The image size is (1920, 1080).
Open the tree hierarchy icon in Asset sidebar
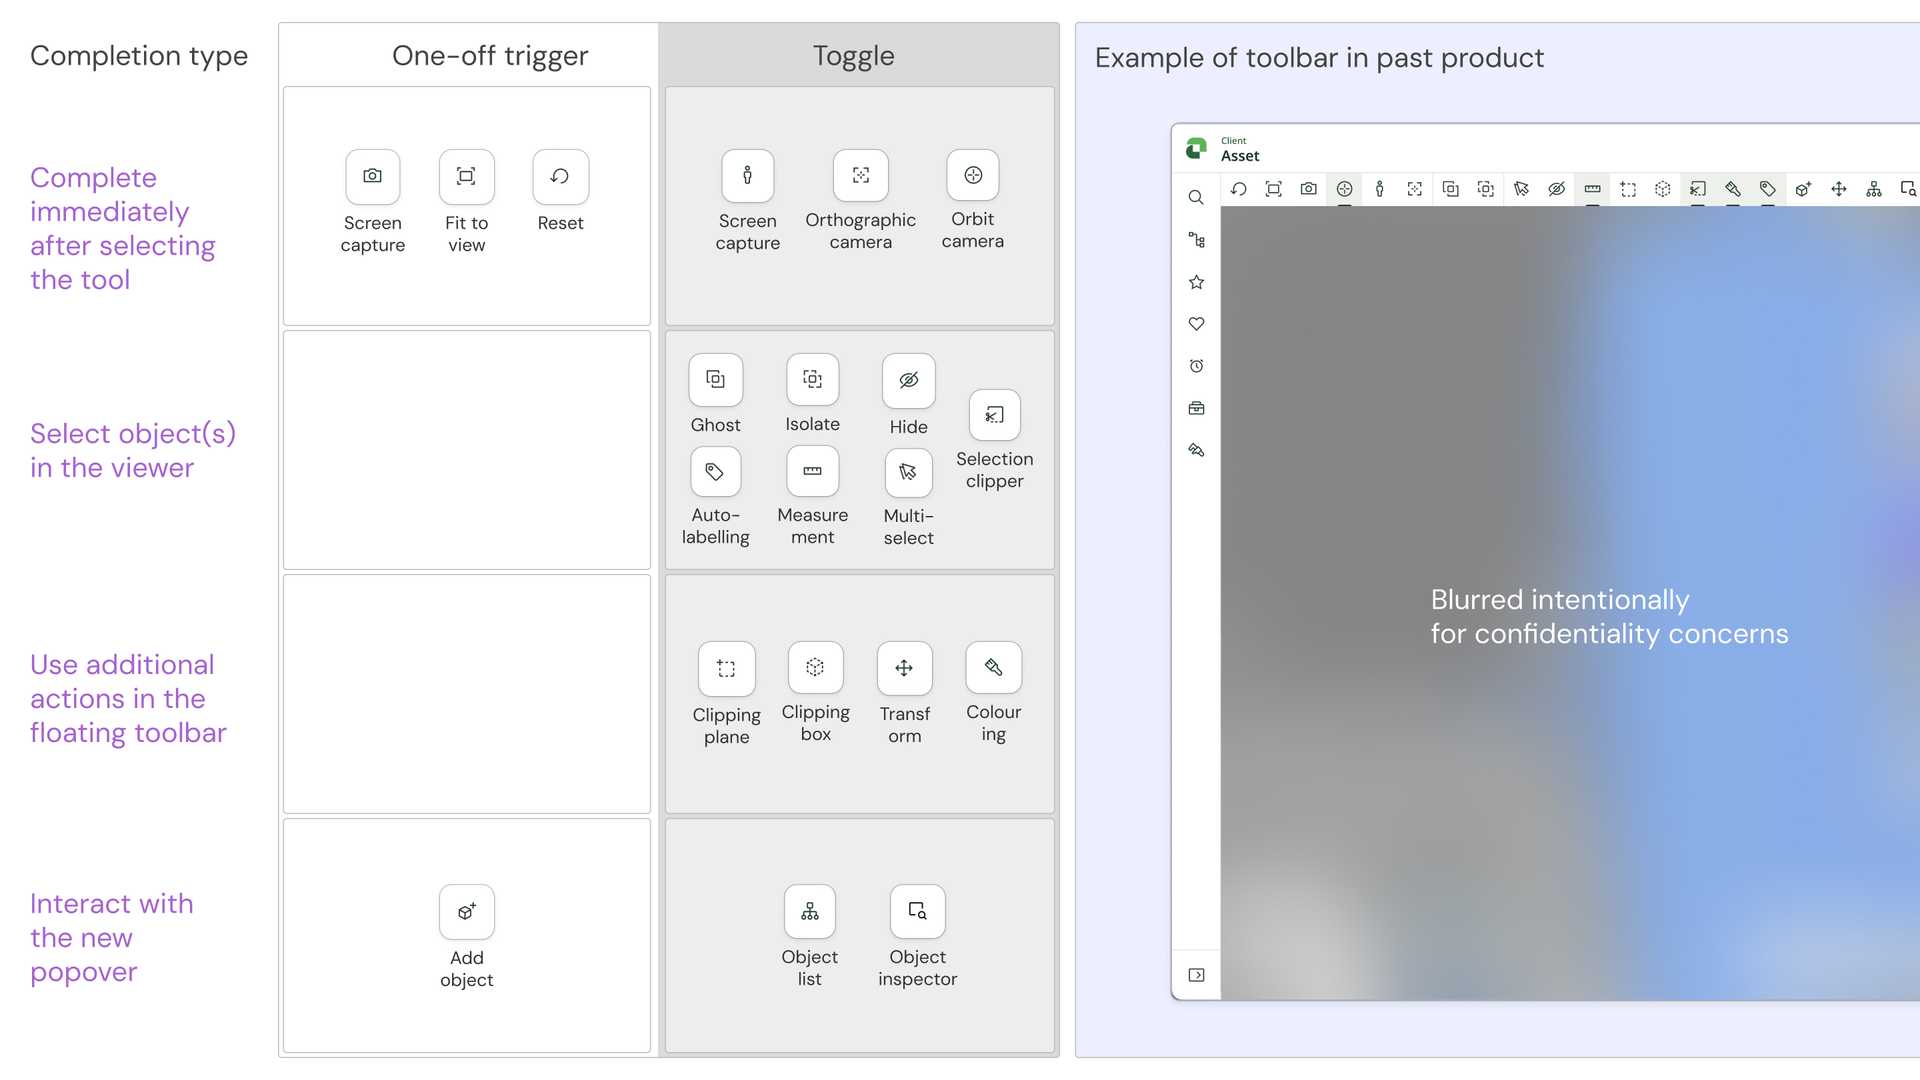[1196, 240]
